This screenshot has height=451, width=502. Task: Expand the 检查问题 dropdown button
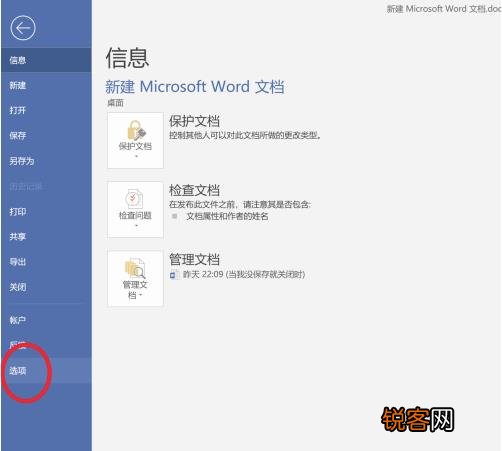coord(135,209)
